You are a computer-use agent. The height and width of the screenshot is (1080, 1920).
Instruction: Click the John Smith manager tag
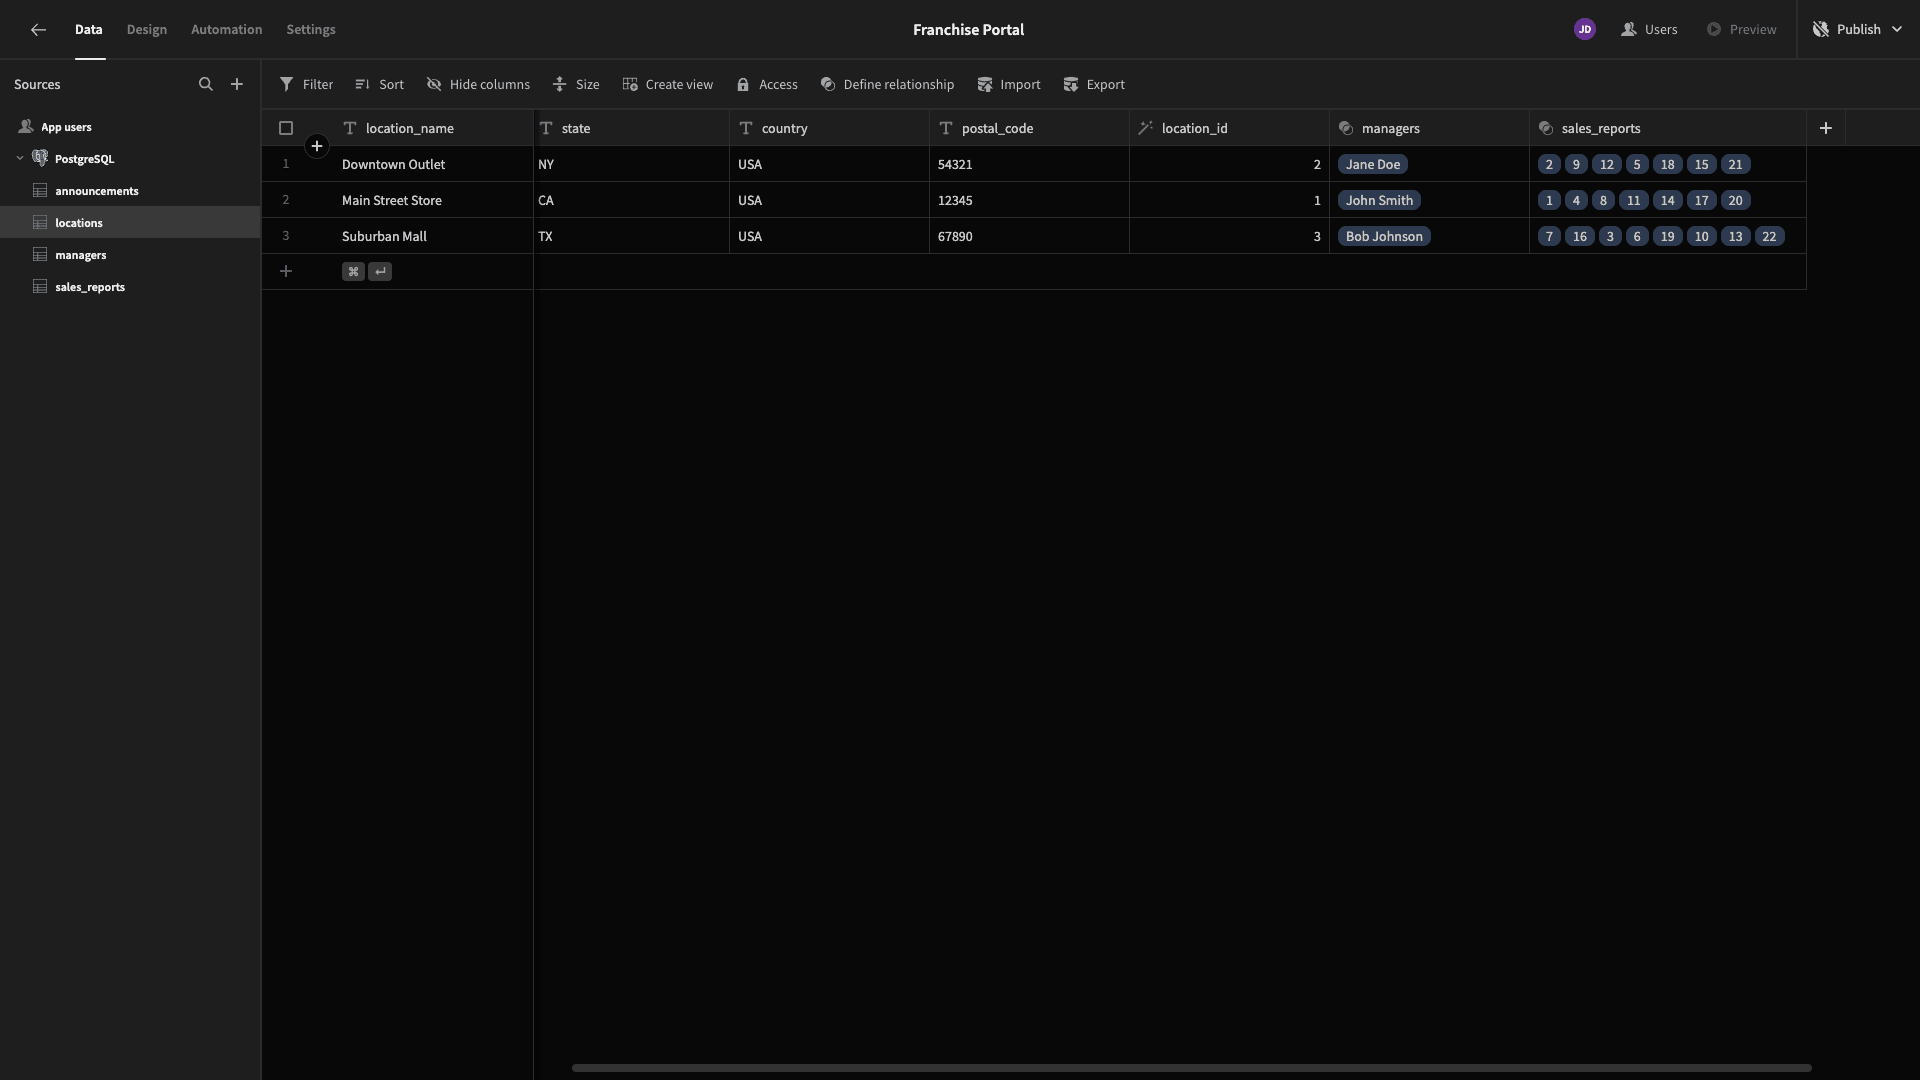click(x=1379, y=201)
